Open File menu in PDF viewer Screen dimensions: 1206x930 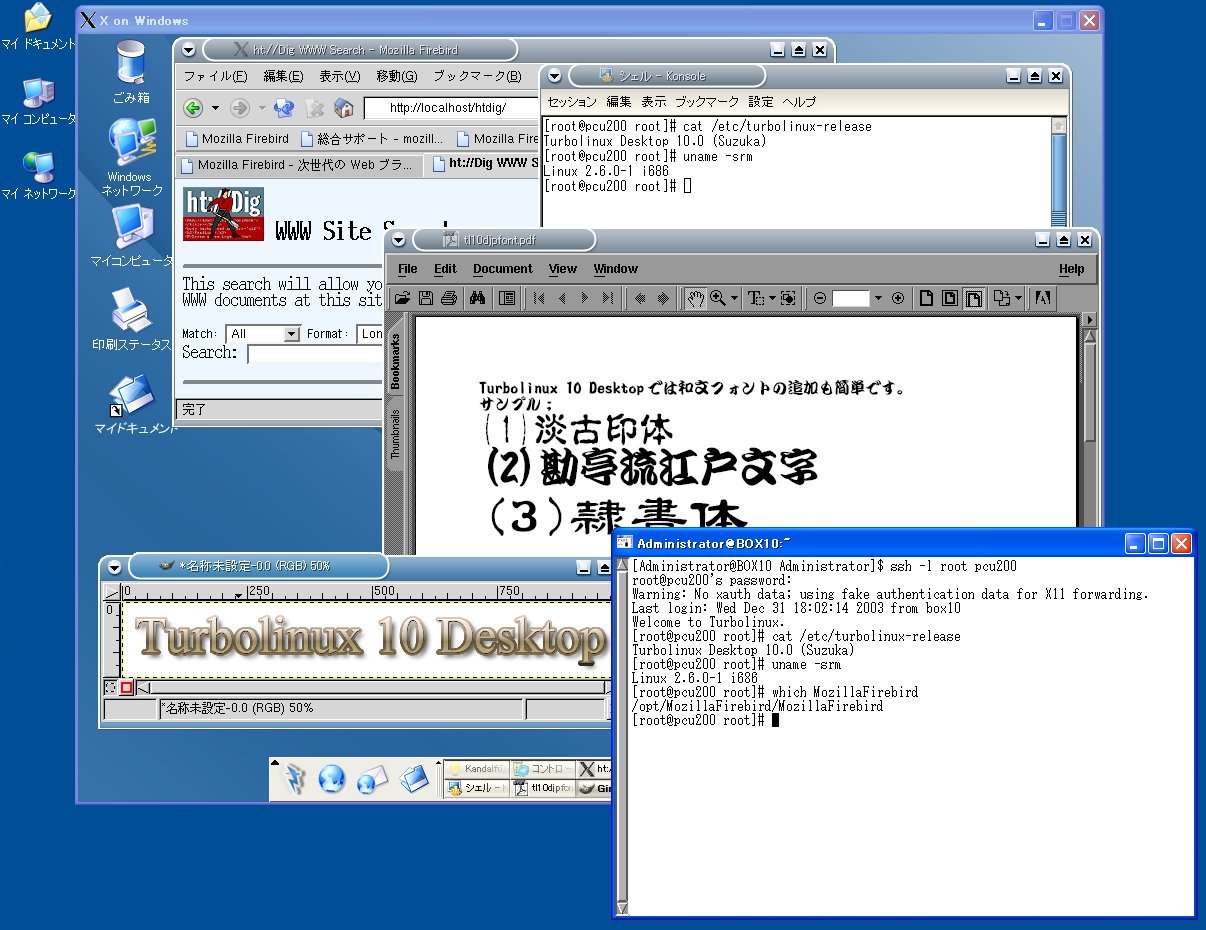click(408, 269)
